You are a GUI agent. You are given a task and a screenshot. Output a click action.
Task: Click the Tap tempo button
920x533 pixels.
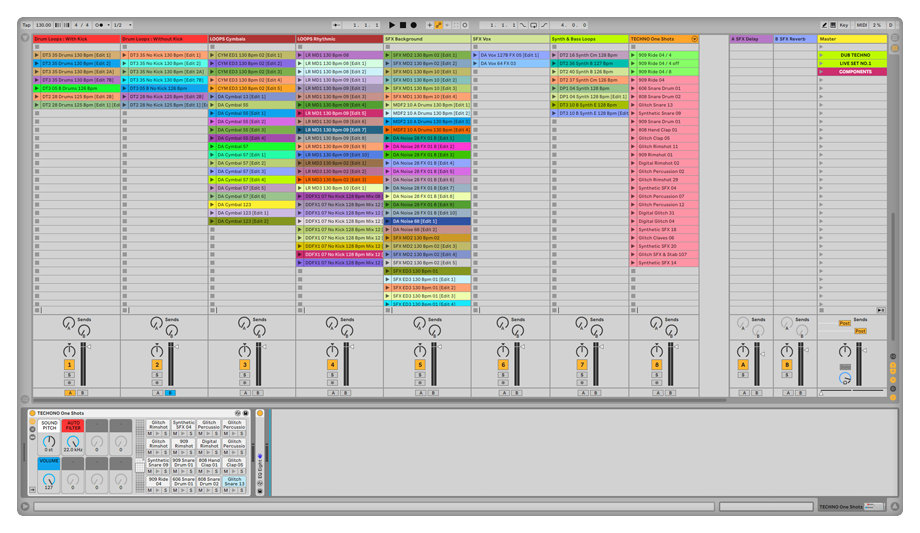(x=26, y=25)
